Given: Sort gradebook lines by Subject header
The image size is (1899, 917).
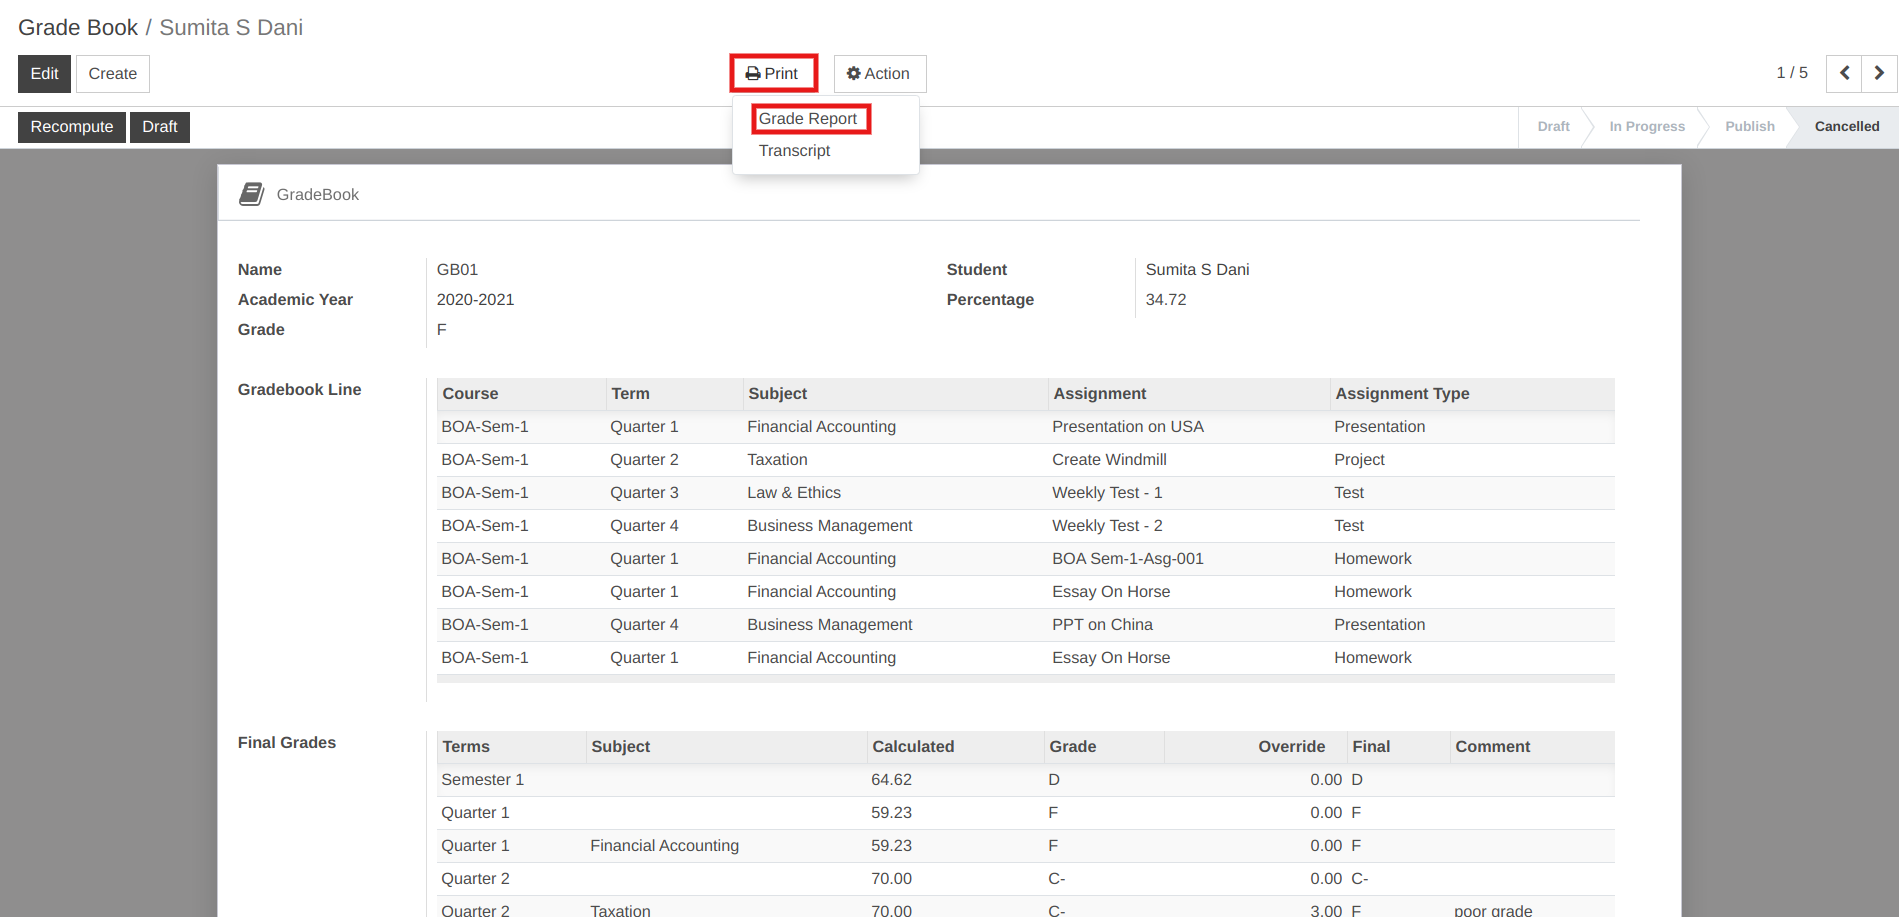Looking at the screenshot, I should tap(896, 394).
